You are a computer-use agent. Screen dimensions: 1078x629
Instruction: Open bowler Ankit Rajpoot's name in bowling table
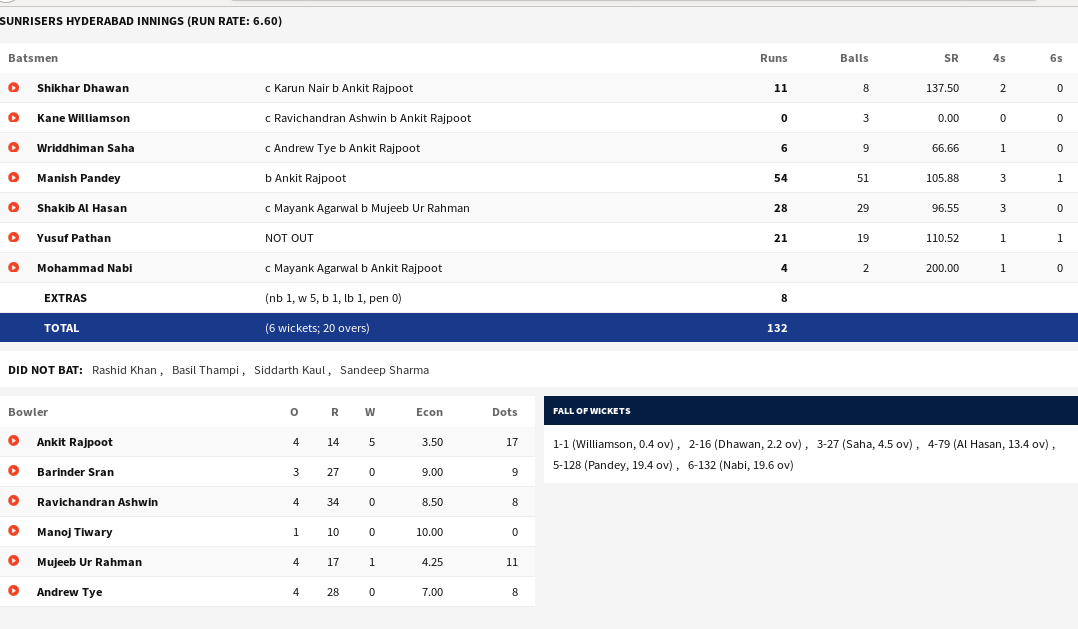74,442
